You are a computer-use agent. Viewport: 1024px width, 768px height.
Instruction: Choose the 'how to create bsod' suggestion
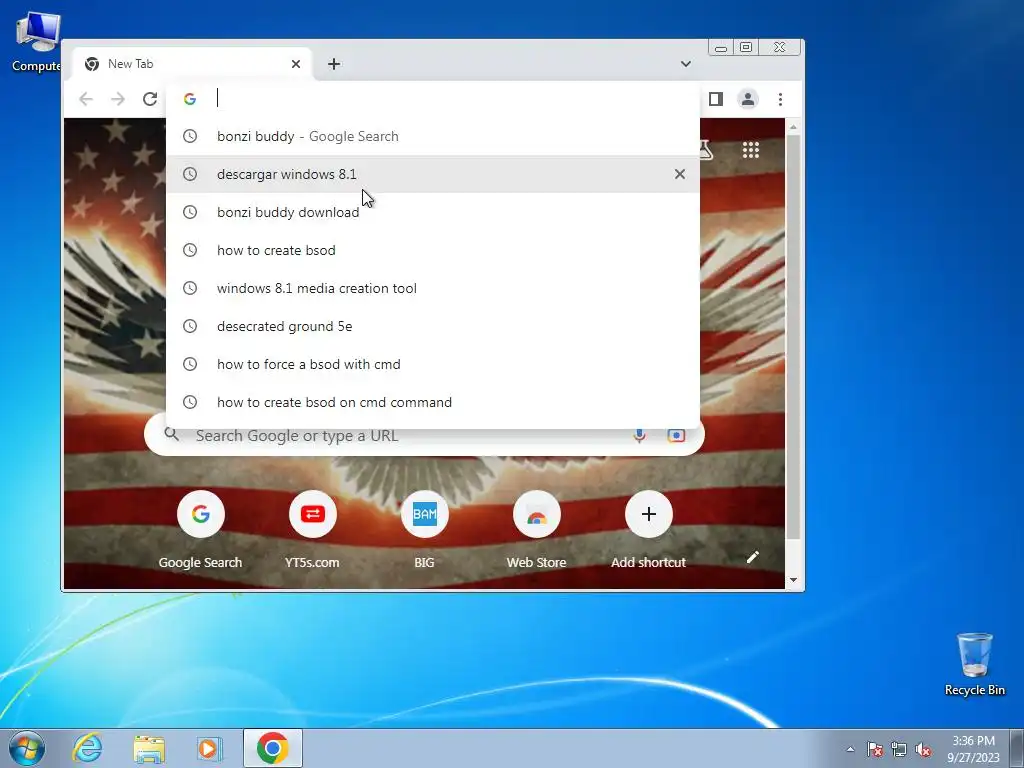coord(433,250)
